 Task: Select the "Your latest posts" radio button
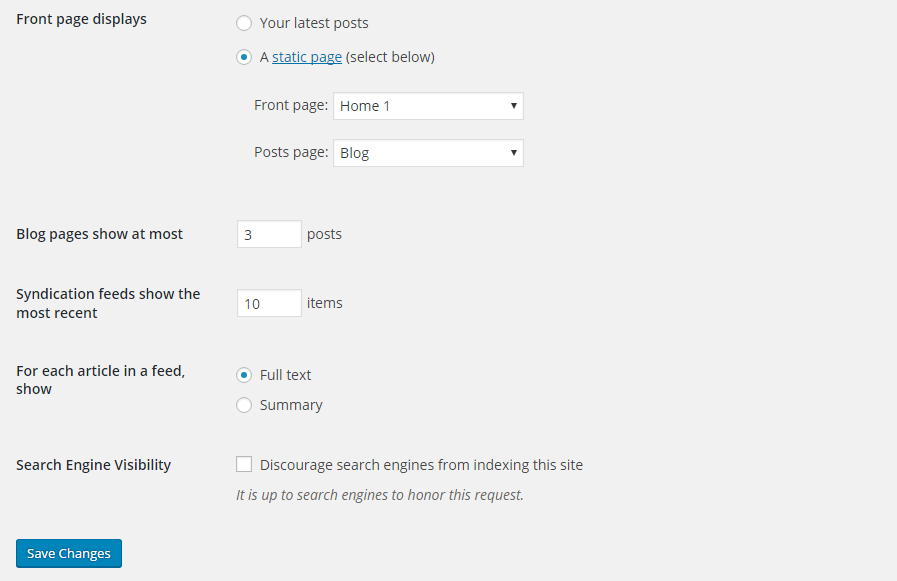(x=244, y=23)
